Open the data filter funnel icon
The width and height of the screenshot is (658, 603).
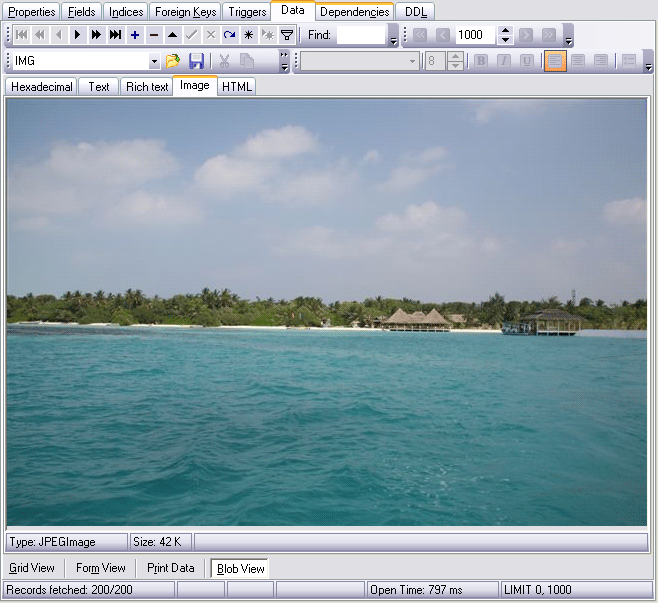[x=286, y=35]
